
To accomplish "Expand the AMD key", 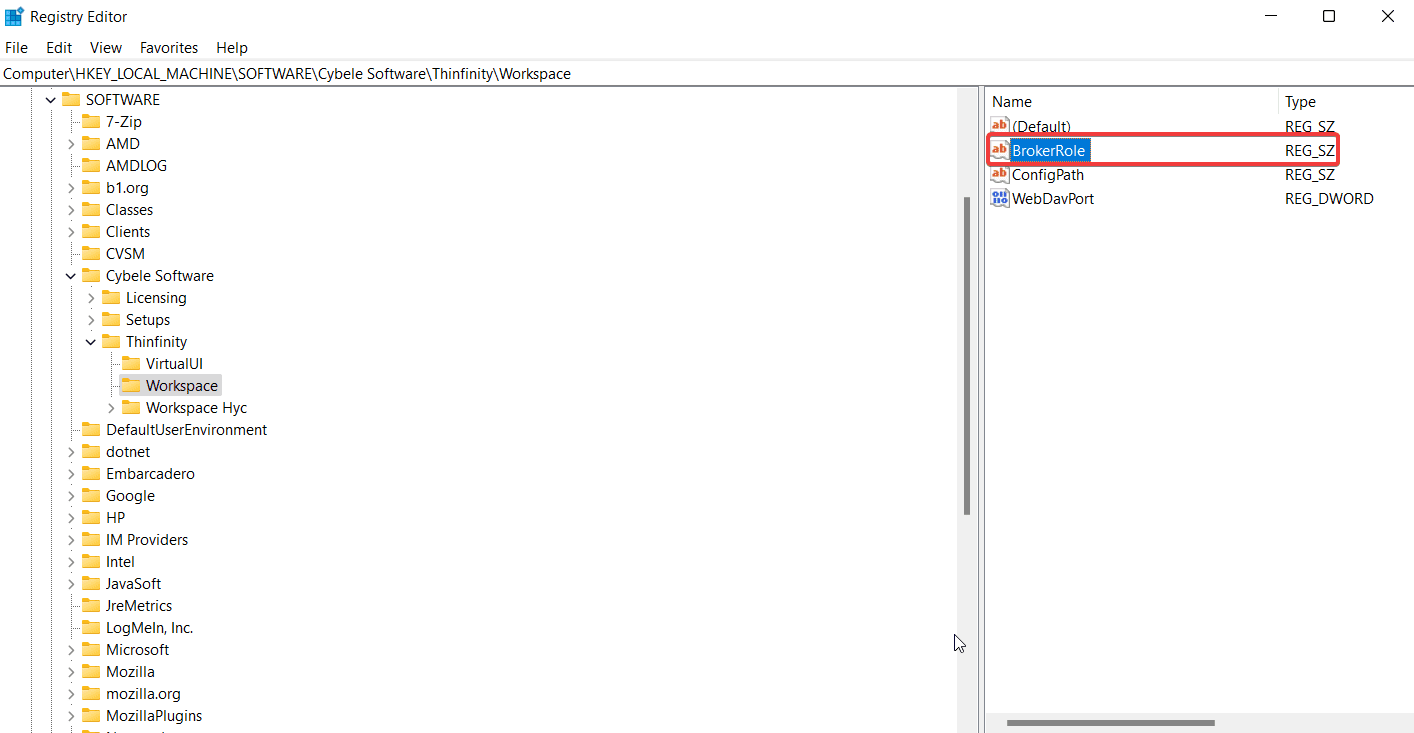I will (x=71, y=144).
